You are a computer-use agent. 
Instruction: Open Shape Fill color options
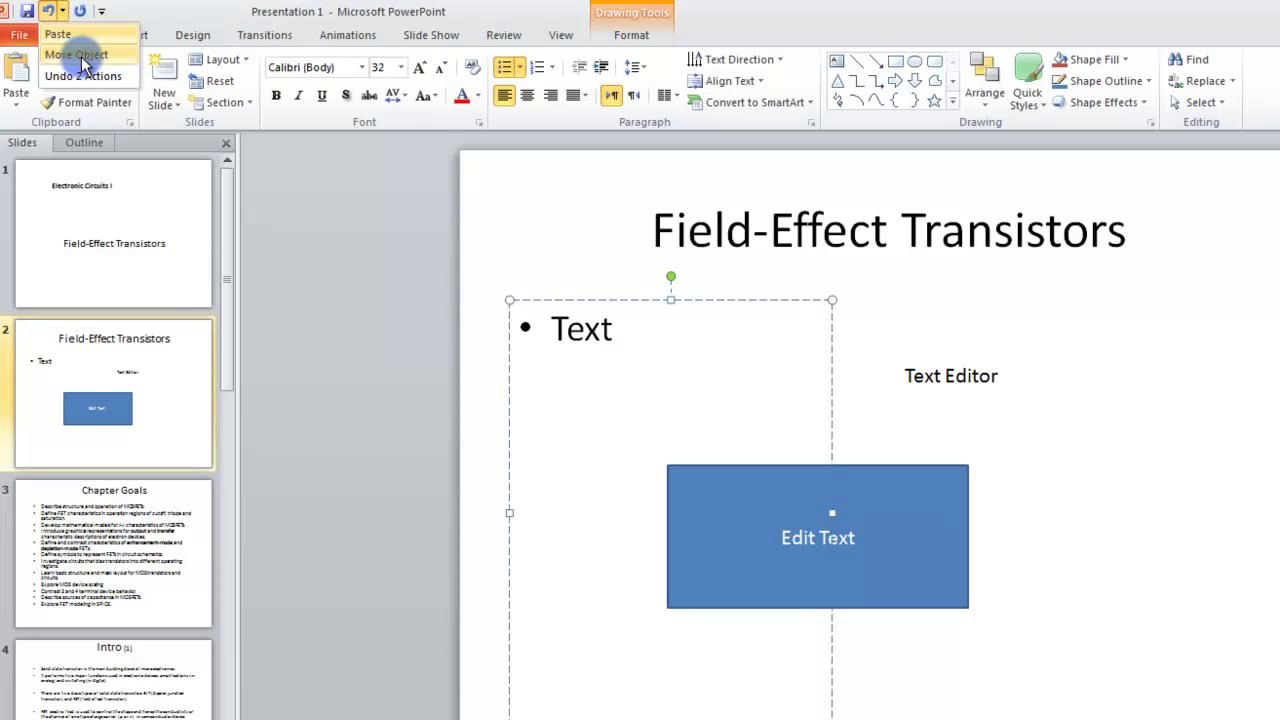(x=1091, y=60)
